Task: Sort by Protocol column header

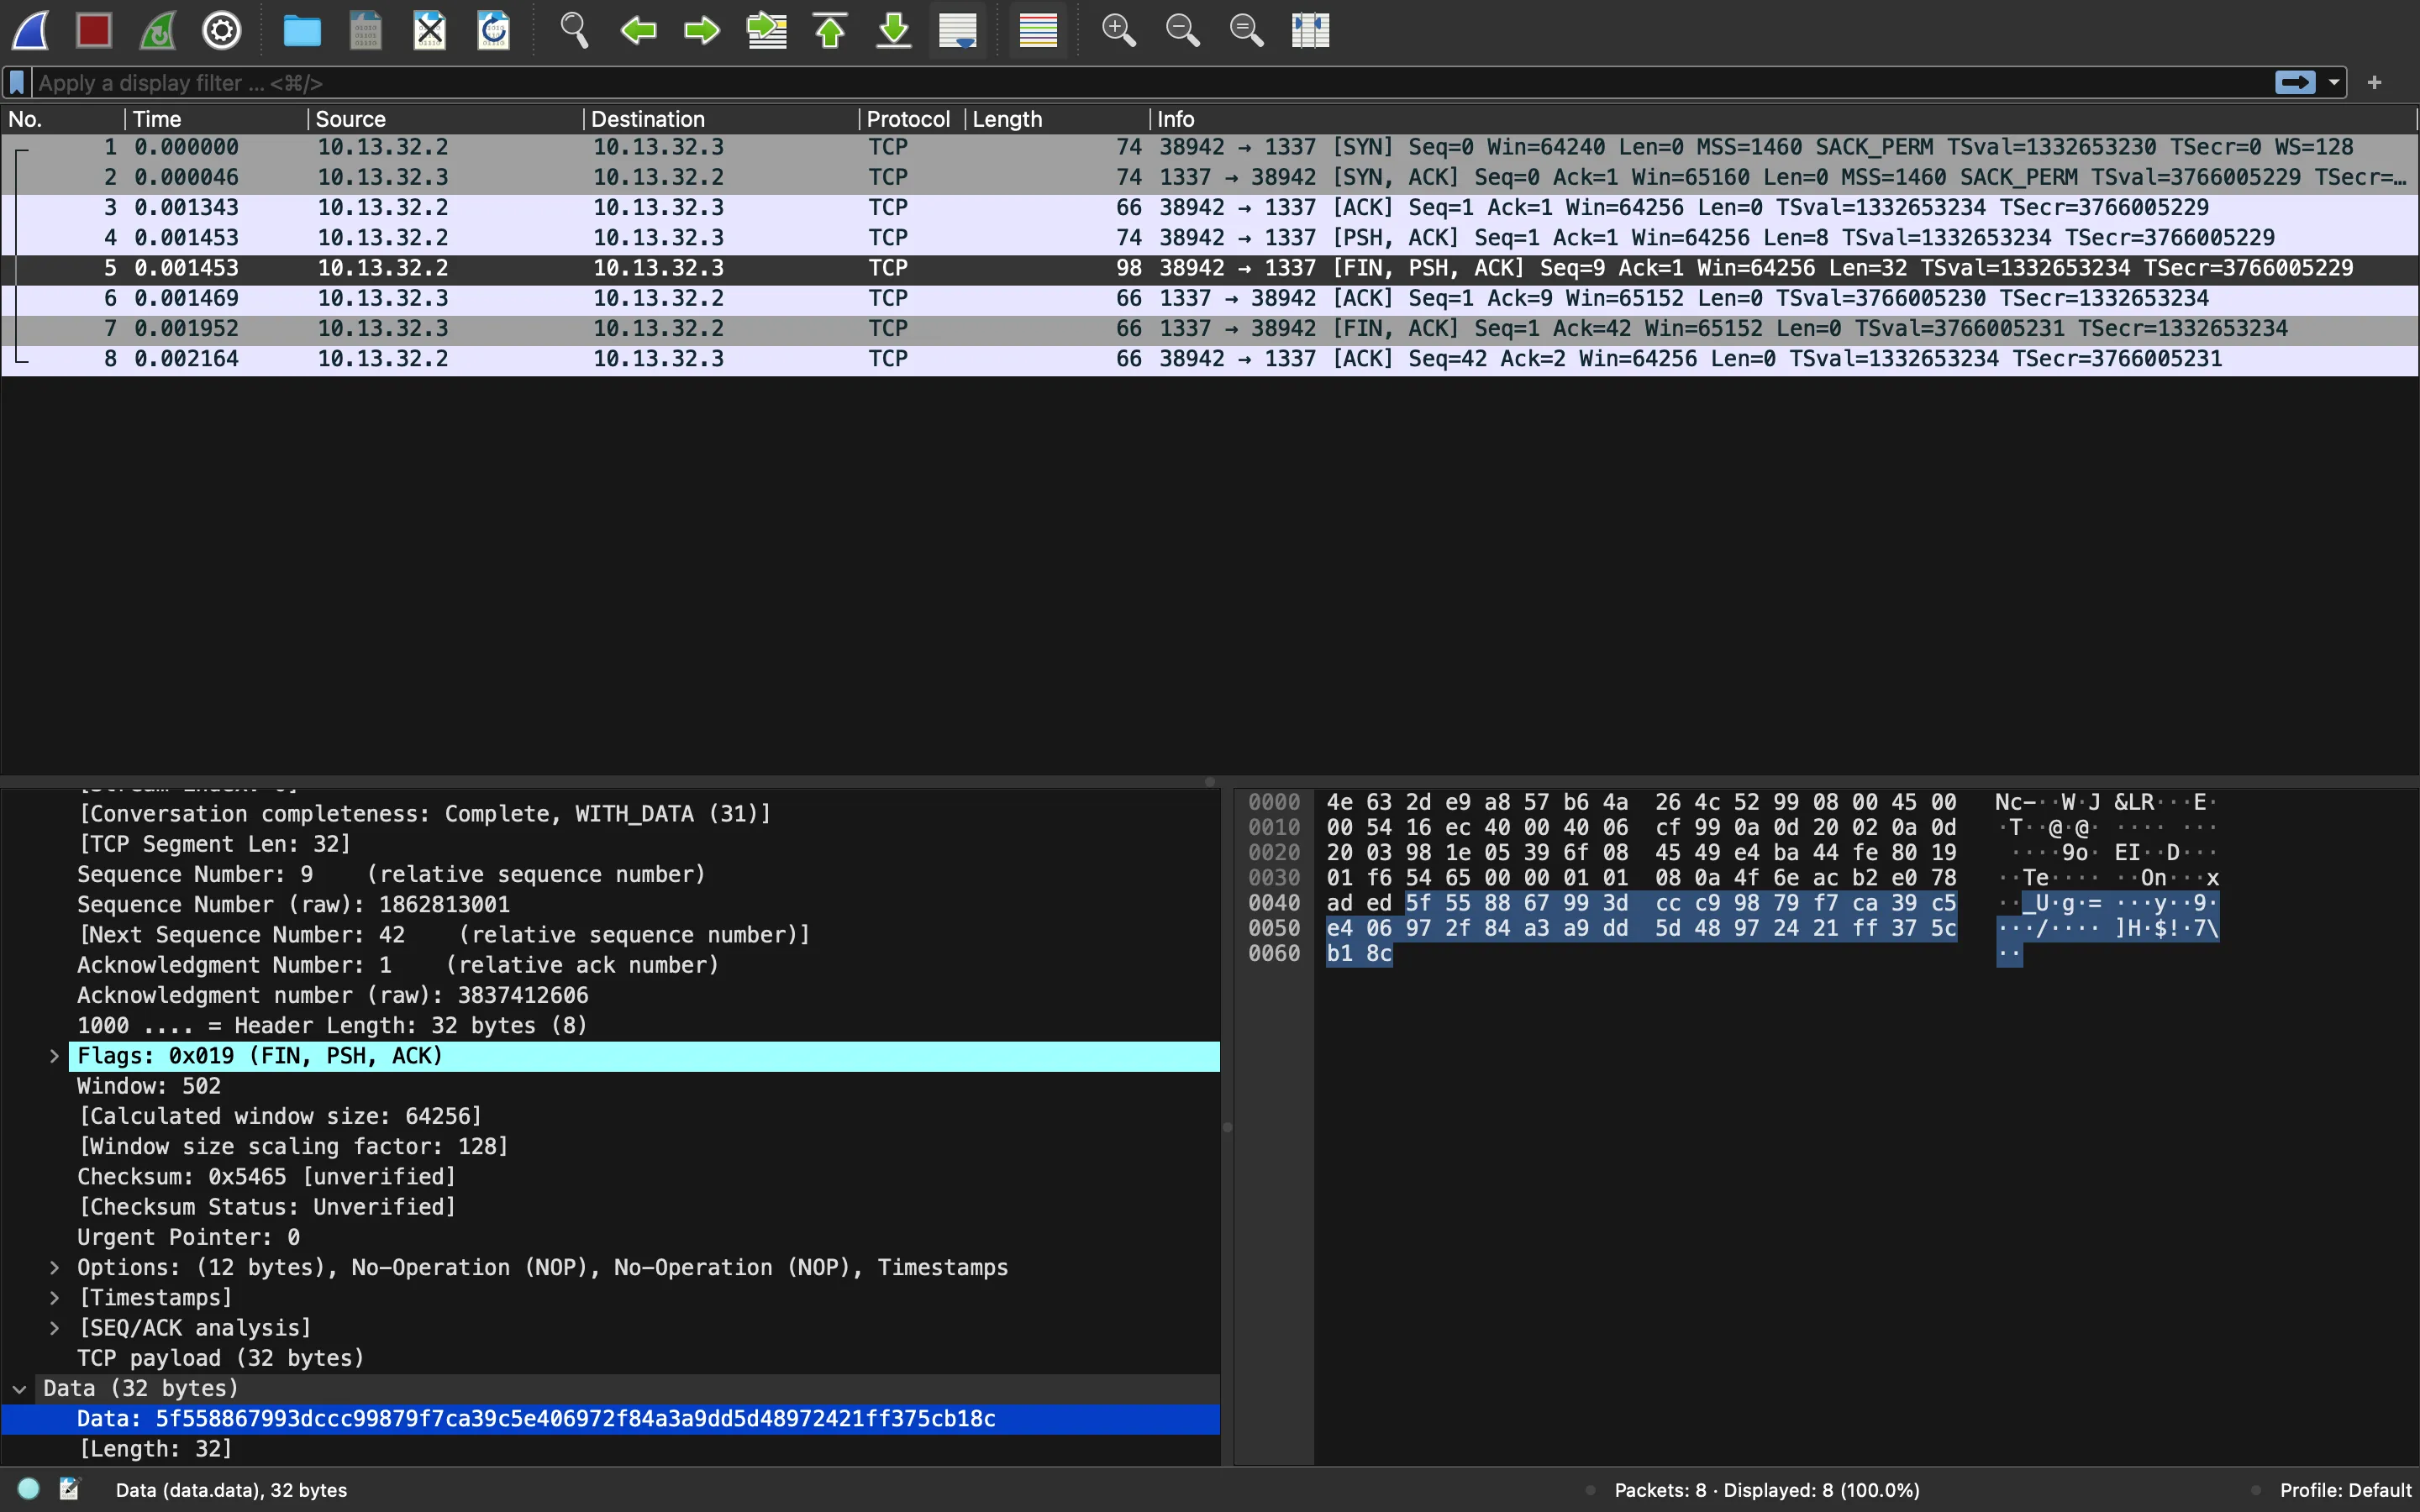Action: point(912,119)
